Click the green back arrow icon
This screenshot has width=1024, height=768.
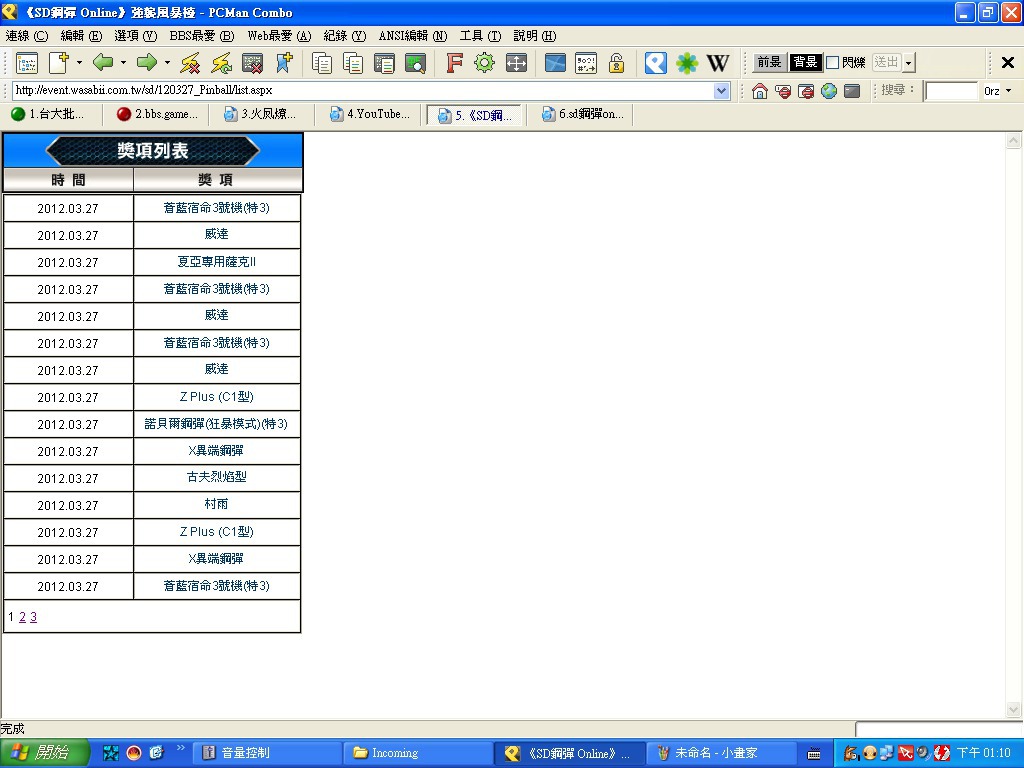coord(102,63)
